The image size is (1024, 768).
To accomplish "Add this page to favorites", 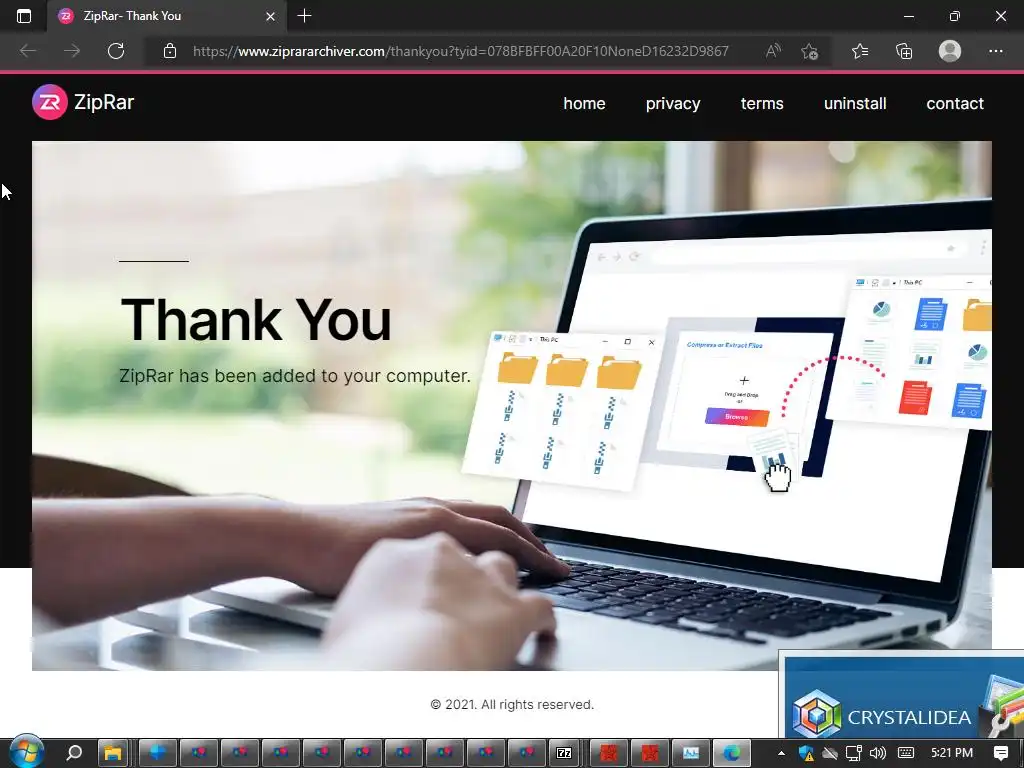I will 810,51.
